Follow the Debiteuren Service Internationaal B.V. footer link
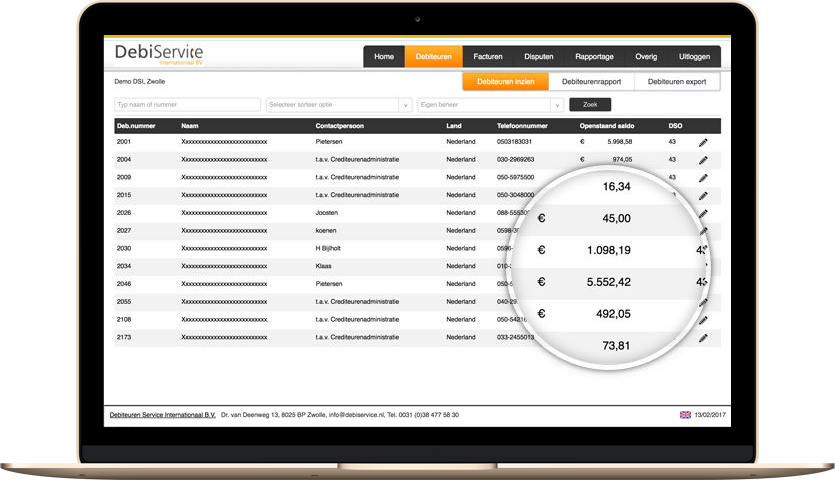Viewport: 835px width, 480px height. 162,414
